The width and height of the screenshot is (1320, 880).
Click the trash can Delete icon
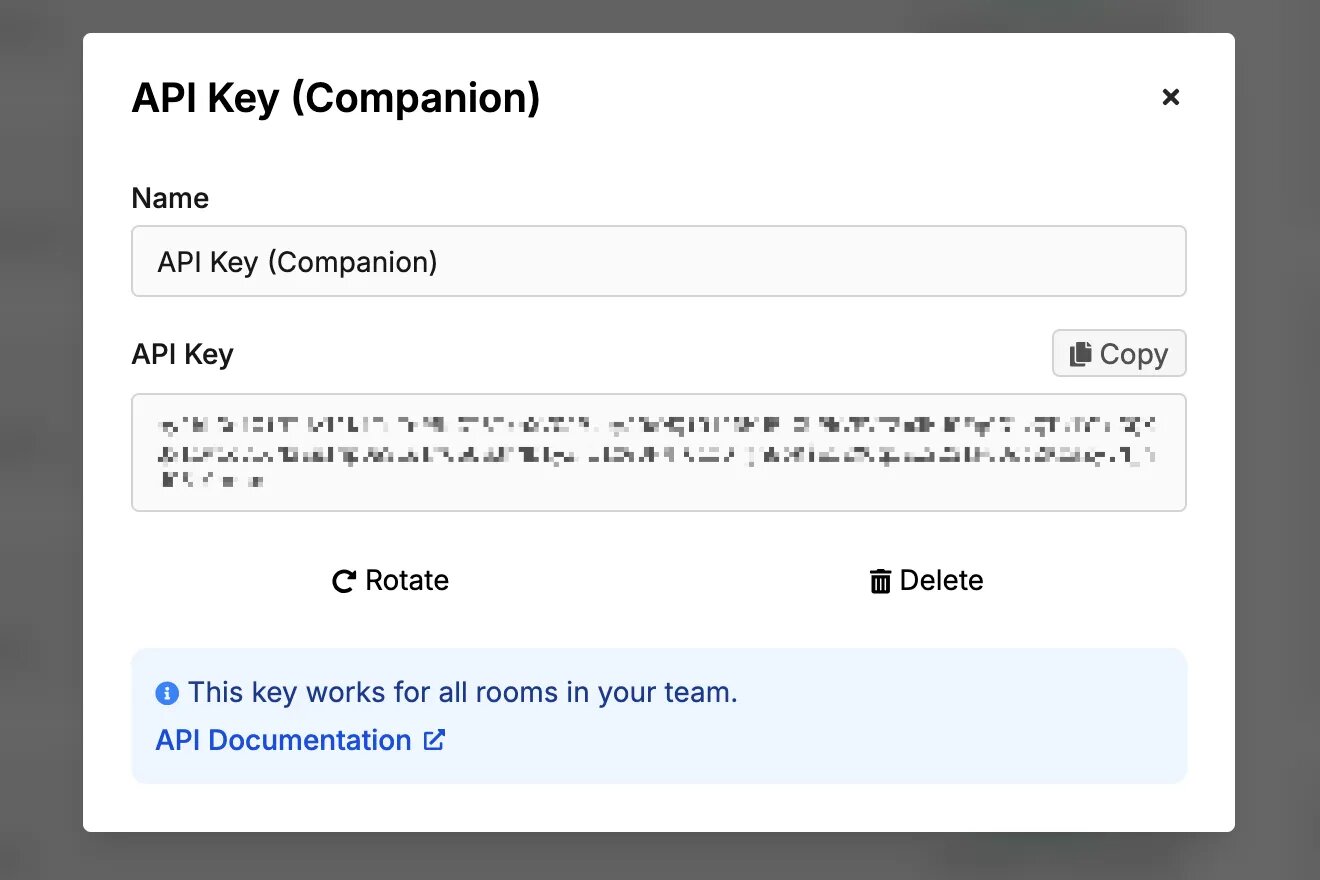click(x=880, y=580)
